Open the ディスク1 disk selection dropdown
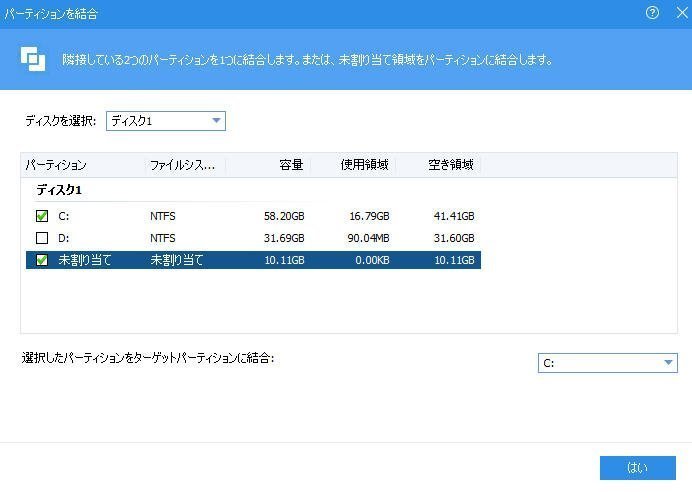The image size is (692, 492). 165,121
